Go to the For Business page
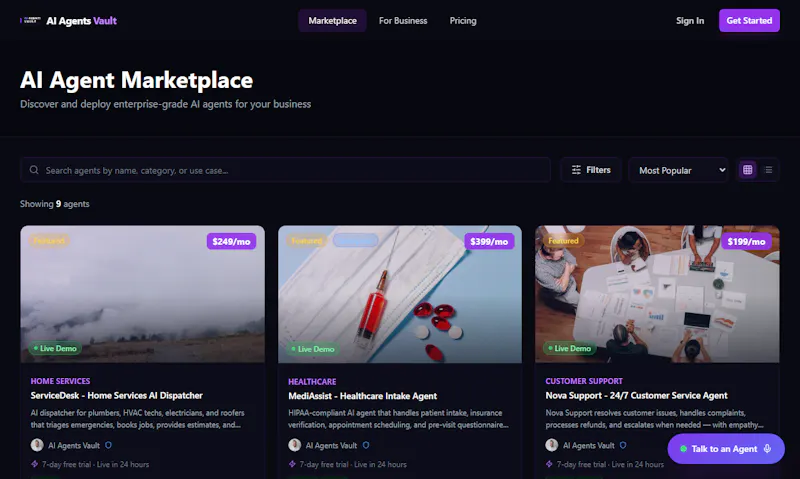Screen dimensions: 800x479 (403, 21)
